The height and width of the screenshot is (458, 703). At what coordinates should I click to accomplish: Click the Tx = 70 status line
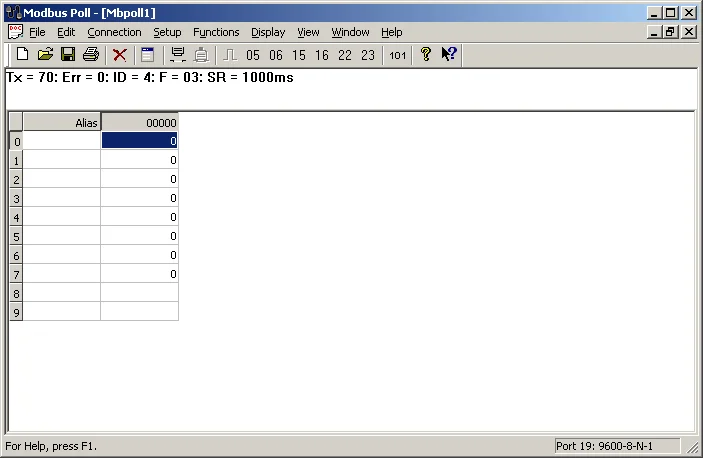point(150,77)
